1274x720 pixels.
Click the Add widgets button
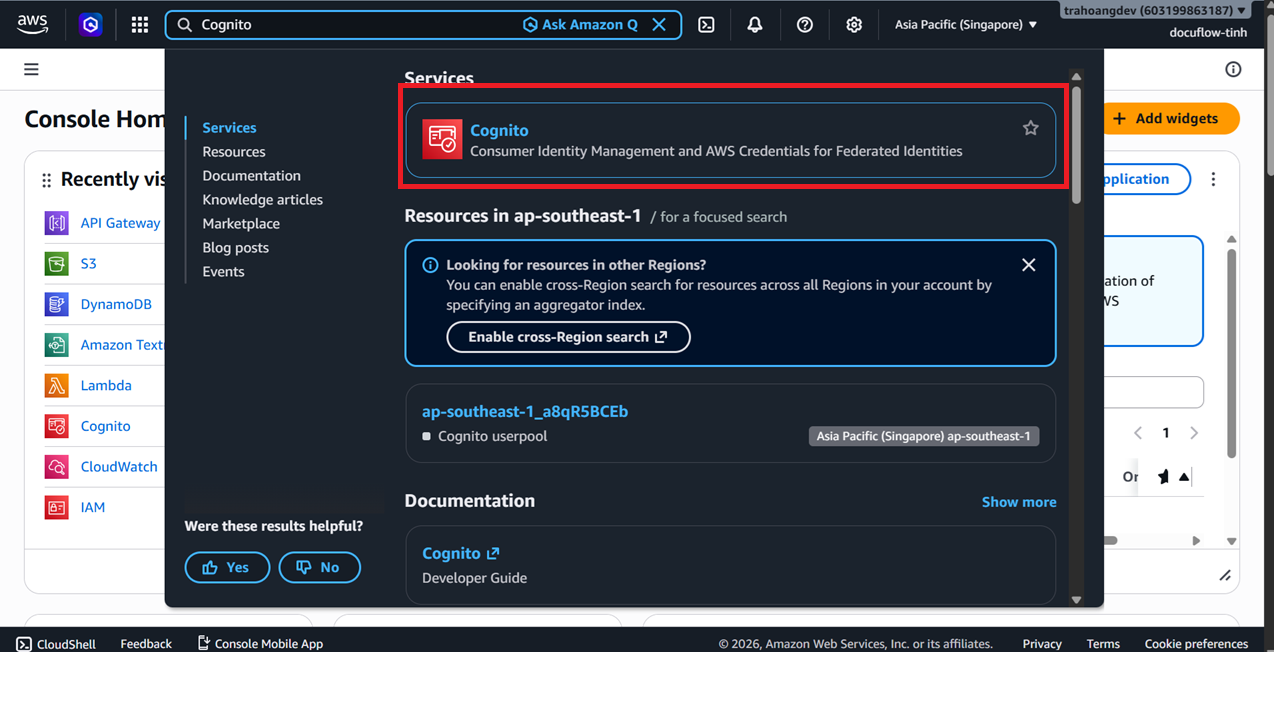point(1171,118)
